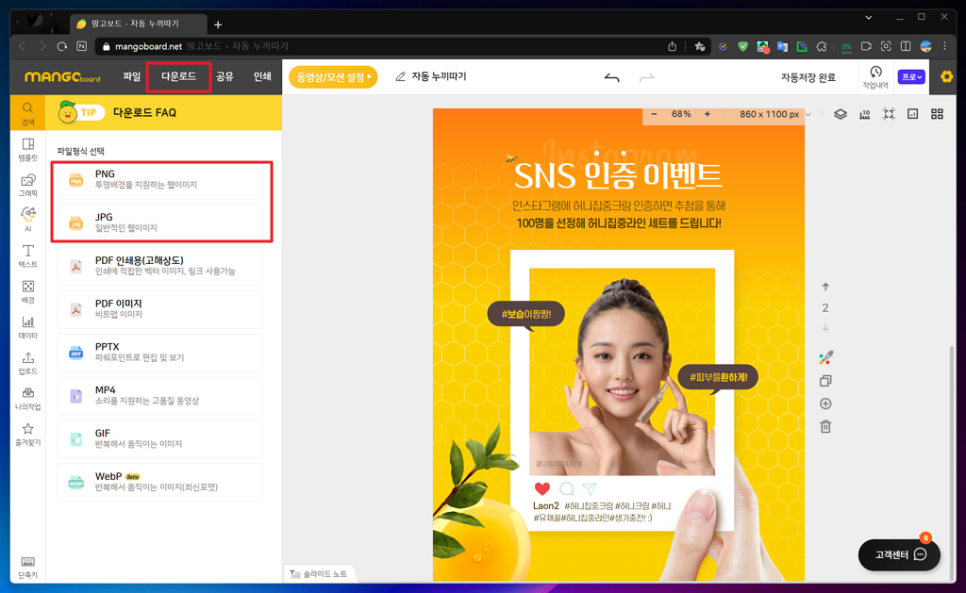This screenshot has width=966, height=593.
Task: Move slide up with arrow
Action: (826, 287)
